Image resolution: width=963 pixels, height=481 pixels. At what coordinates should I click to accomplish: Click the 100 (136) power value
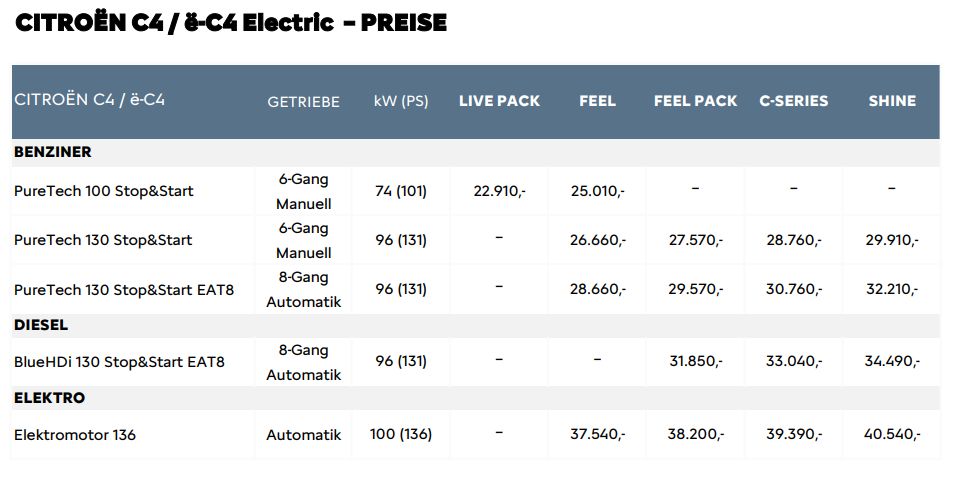(x=401, y=435)
